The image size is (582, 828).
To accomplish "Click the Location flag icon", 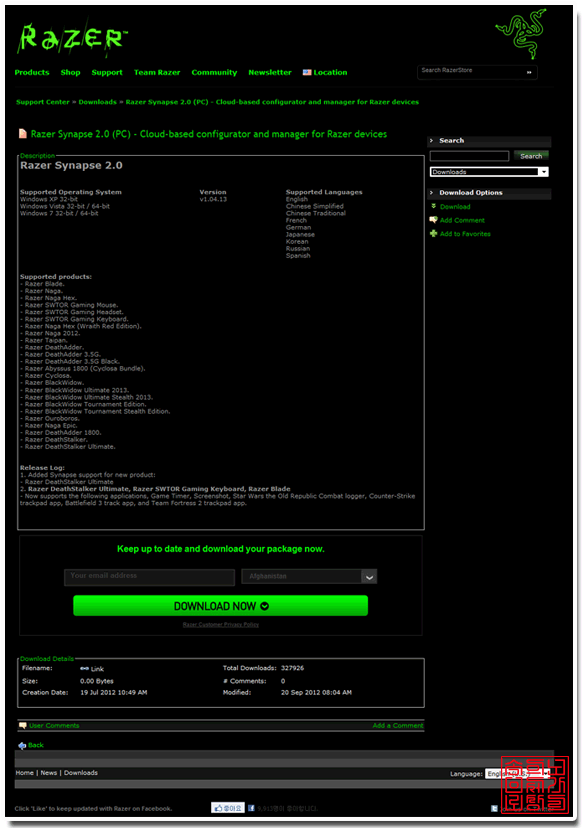I will click(307, 72).
